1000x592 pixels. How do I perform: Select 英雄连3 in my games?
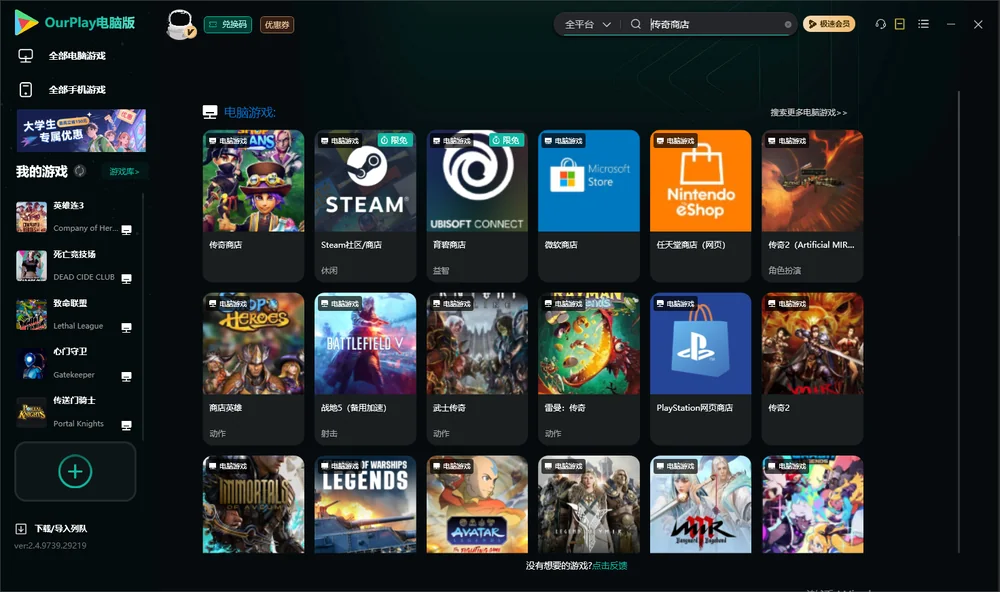(74, 217)
